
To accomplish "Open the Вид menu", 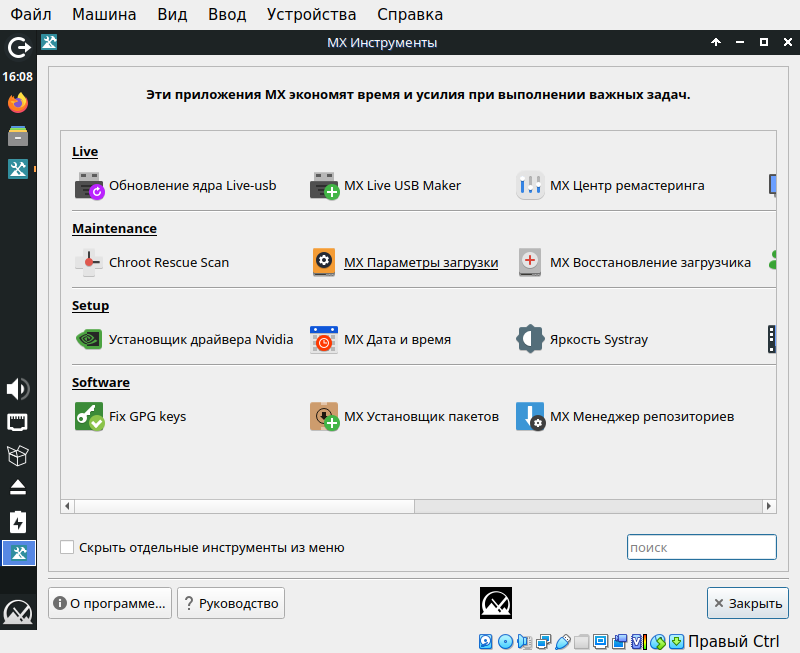I will point(172,14).
